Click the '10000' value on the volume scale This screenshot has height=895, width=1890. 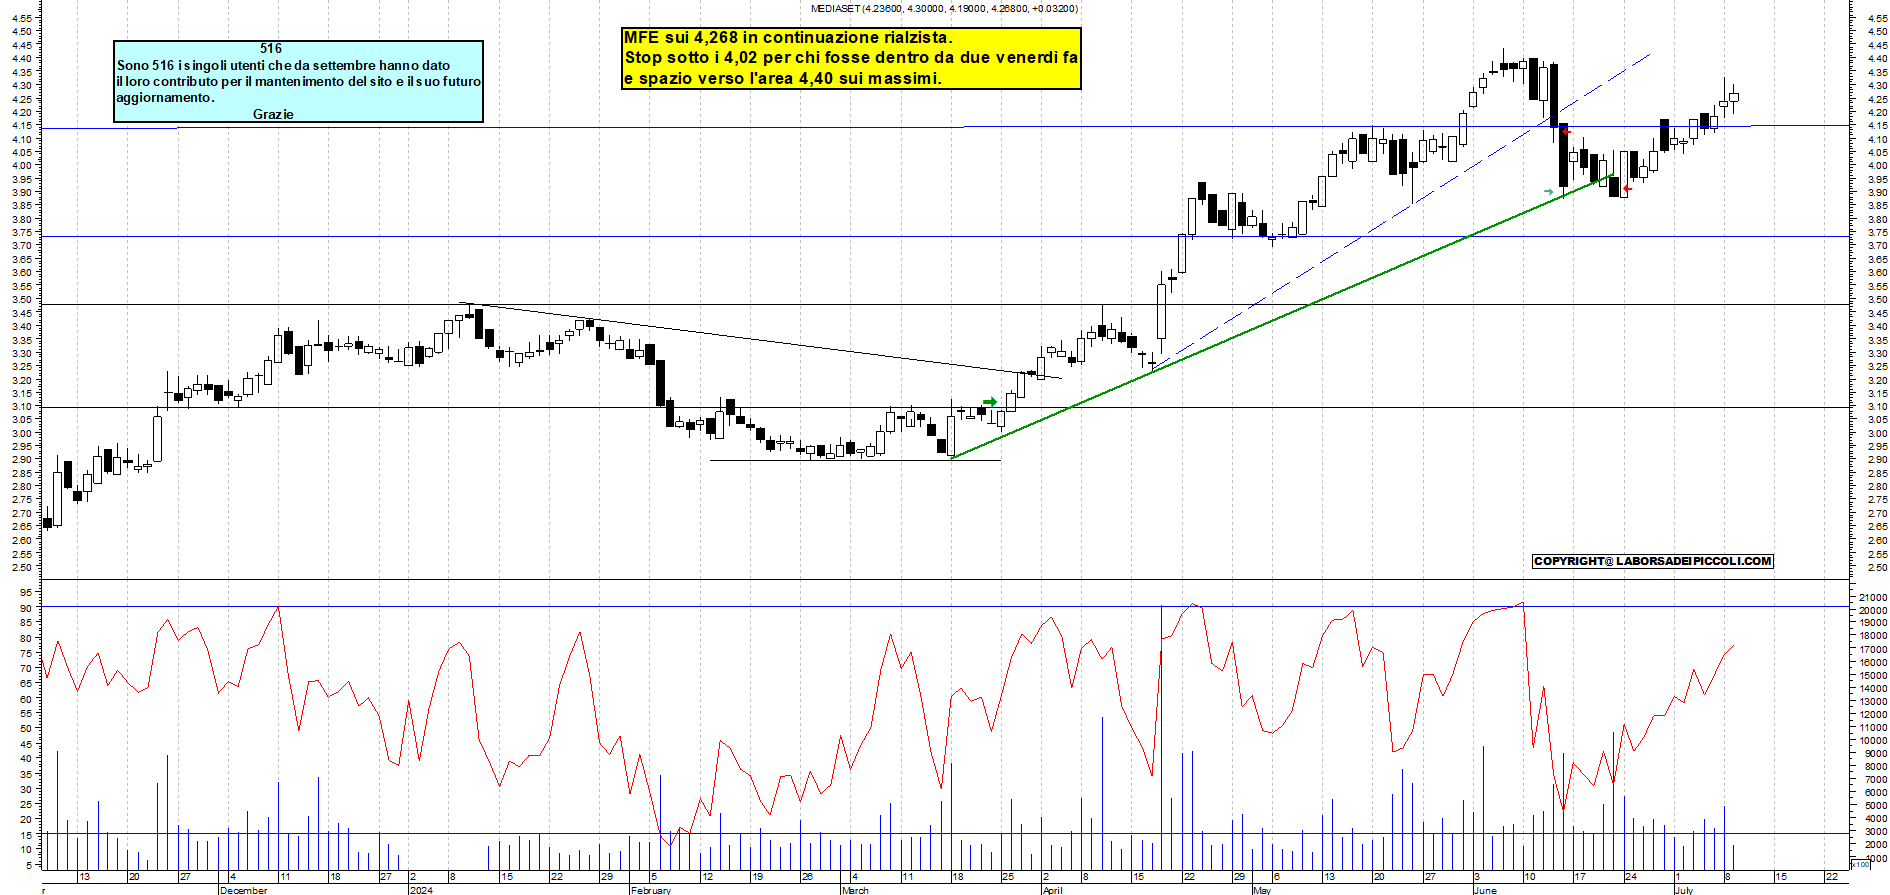pos(1873,741)
